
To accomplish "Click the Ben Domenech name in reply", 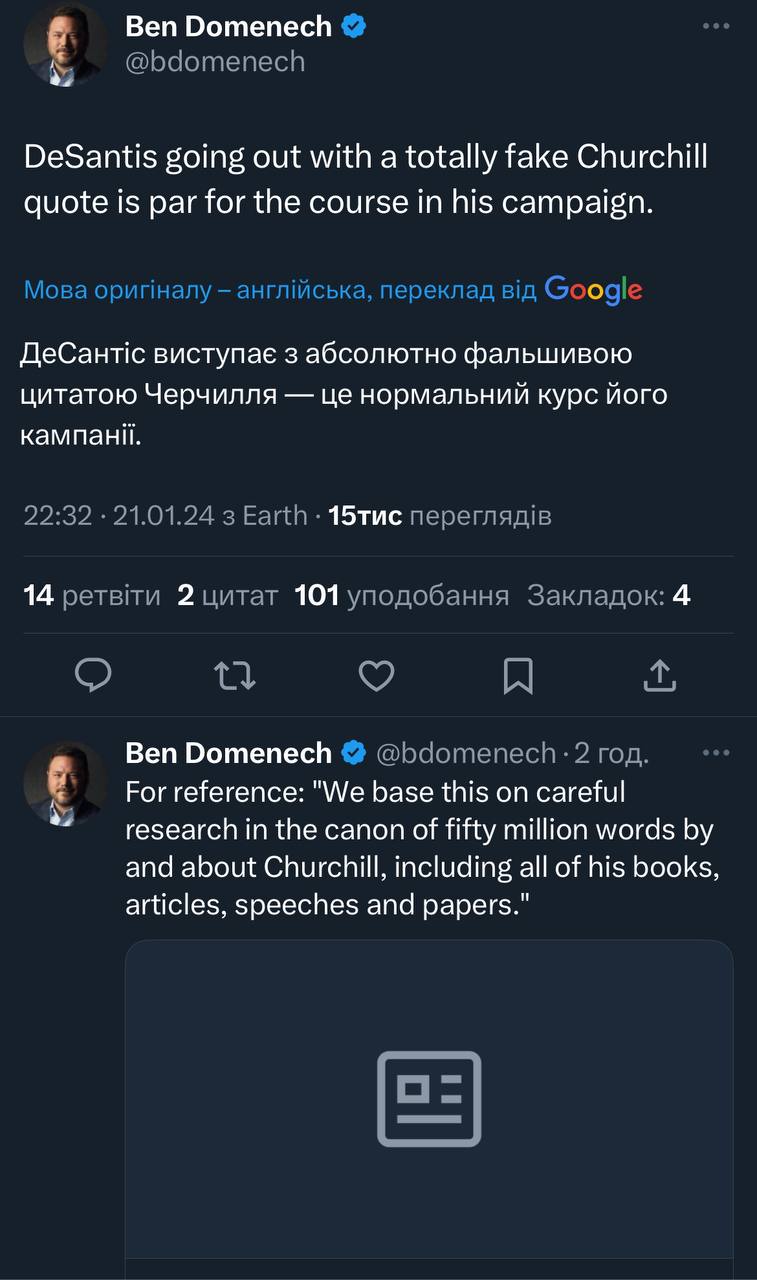I will (x=228, y=753).
